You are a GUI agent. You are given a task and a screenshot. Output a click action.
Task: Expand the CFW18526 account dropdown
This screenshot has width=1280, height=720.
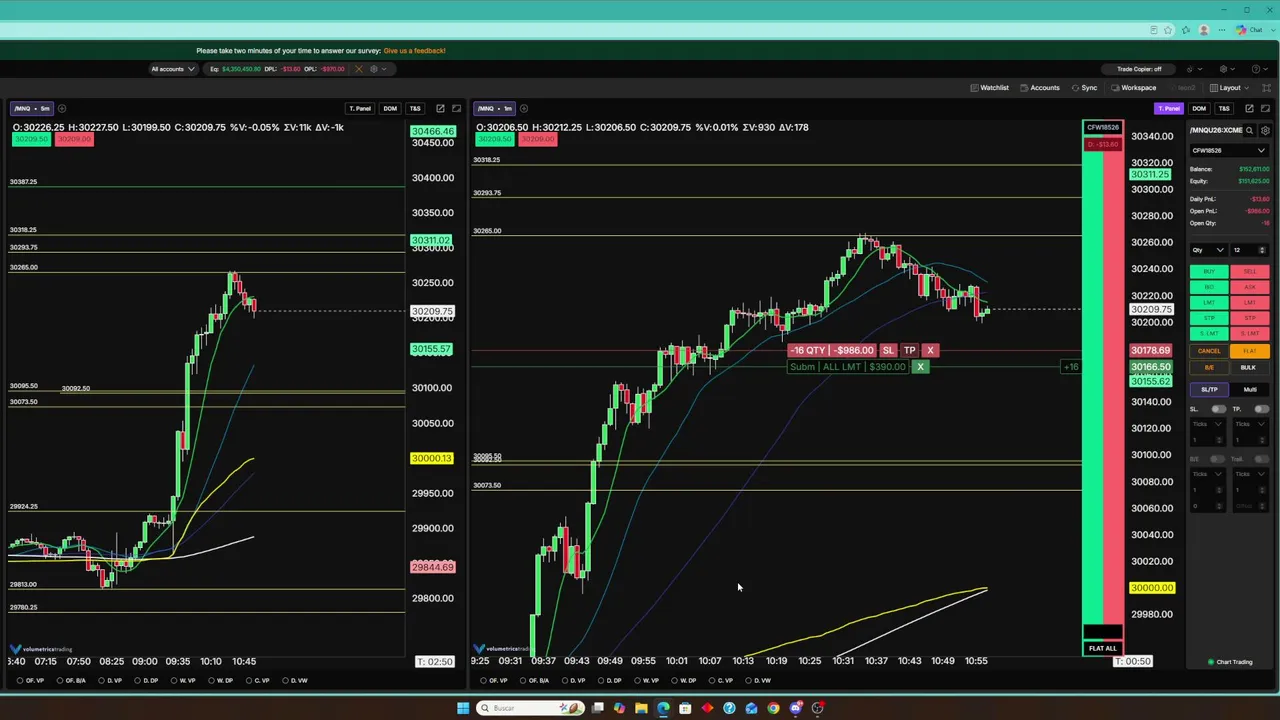point(1229,151)
